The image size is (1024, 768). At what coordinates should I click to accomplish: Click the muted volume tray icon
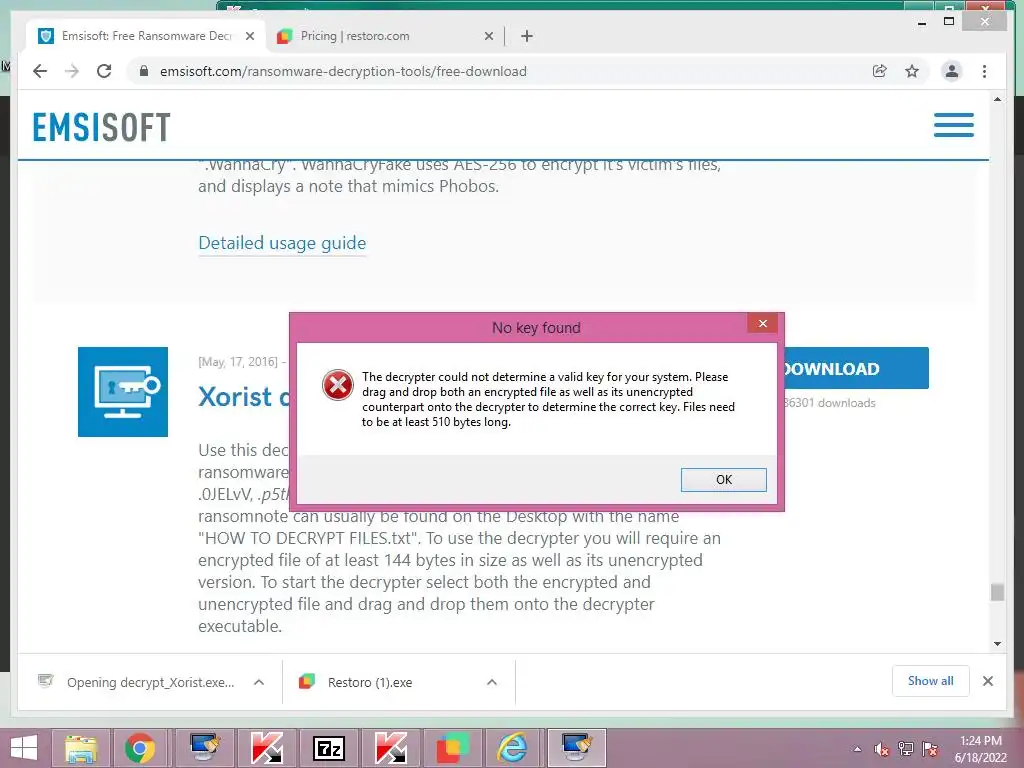point(882,749)
